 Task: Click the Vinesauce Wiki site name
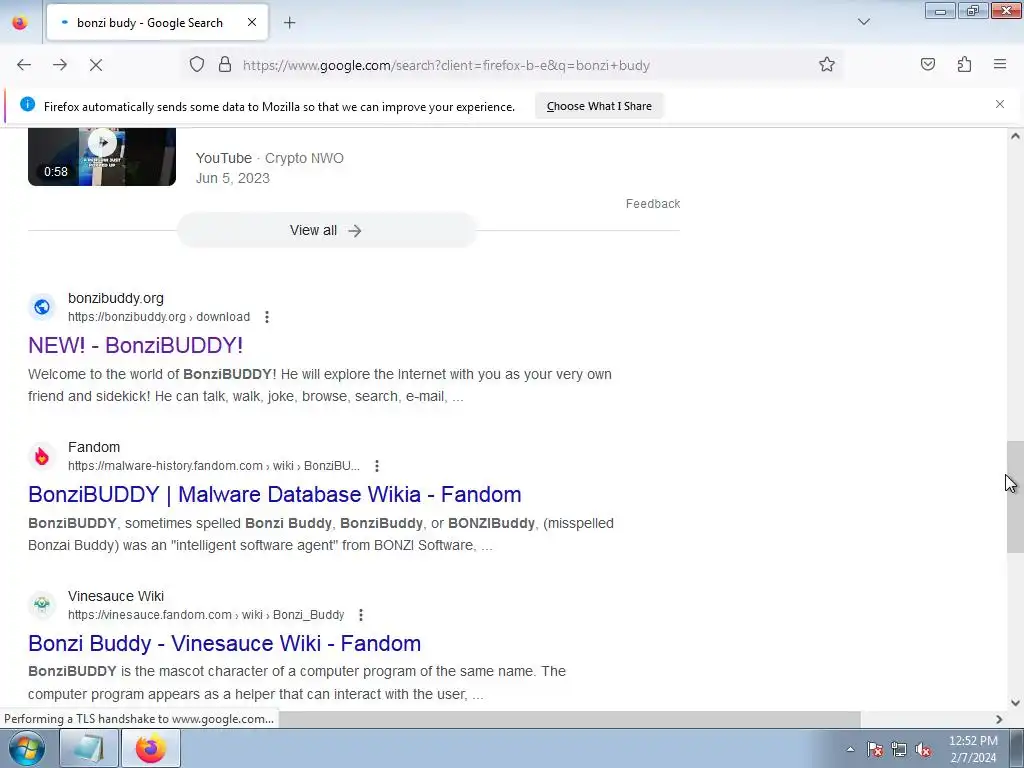pos(116,596)
